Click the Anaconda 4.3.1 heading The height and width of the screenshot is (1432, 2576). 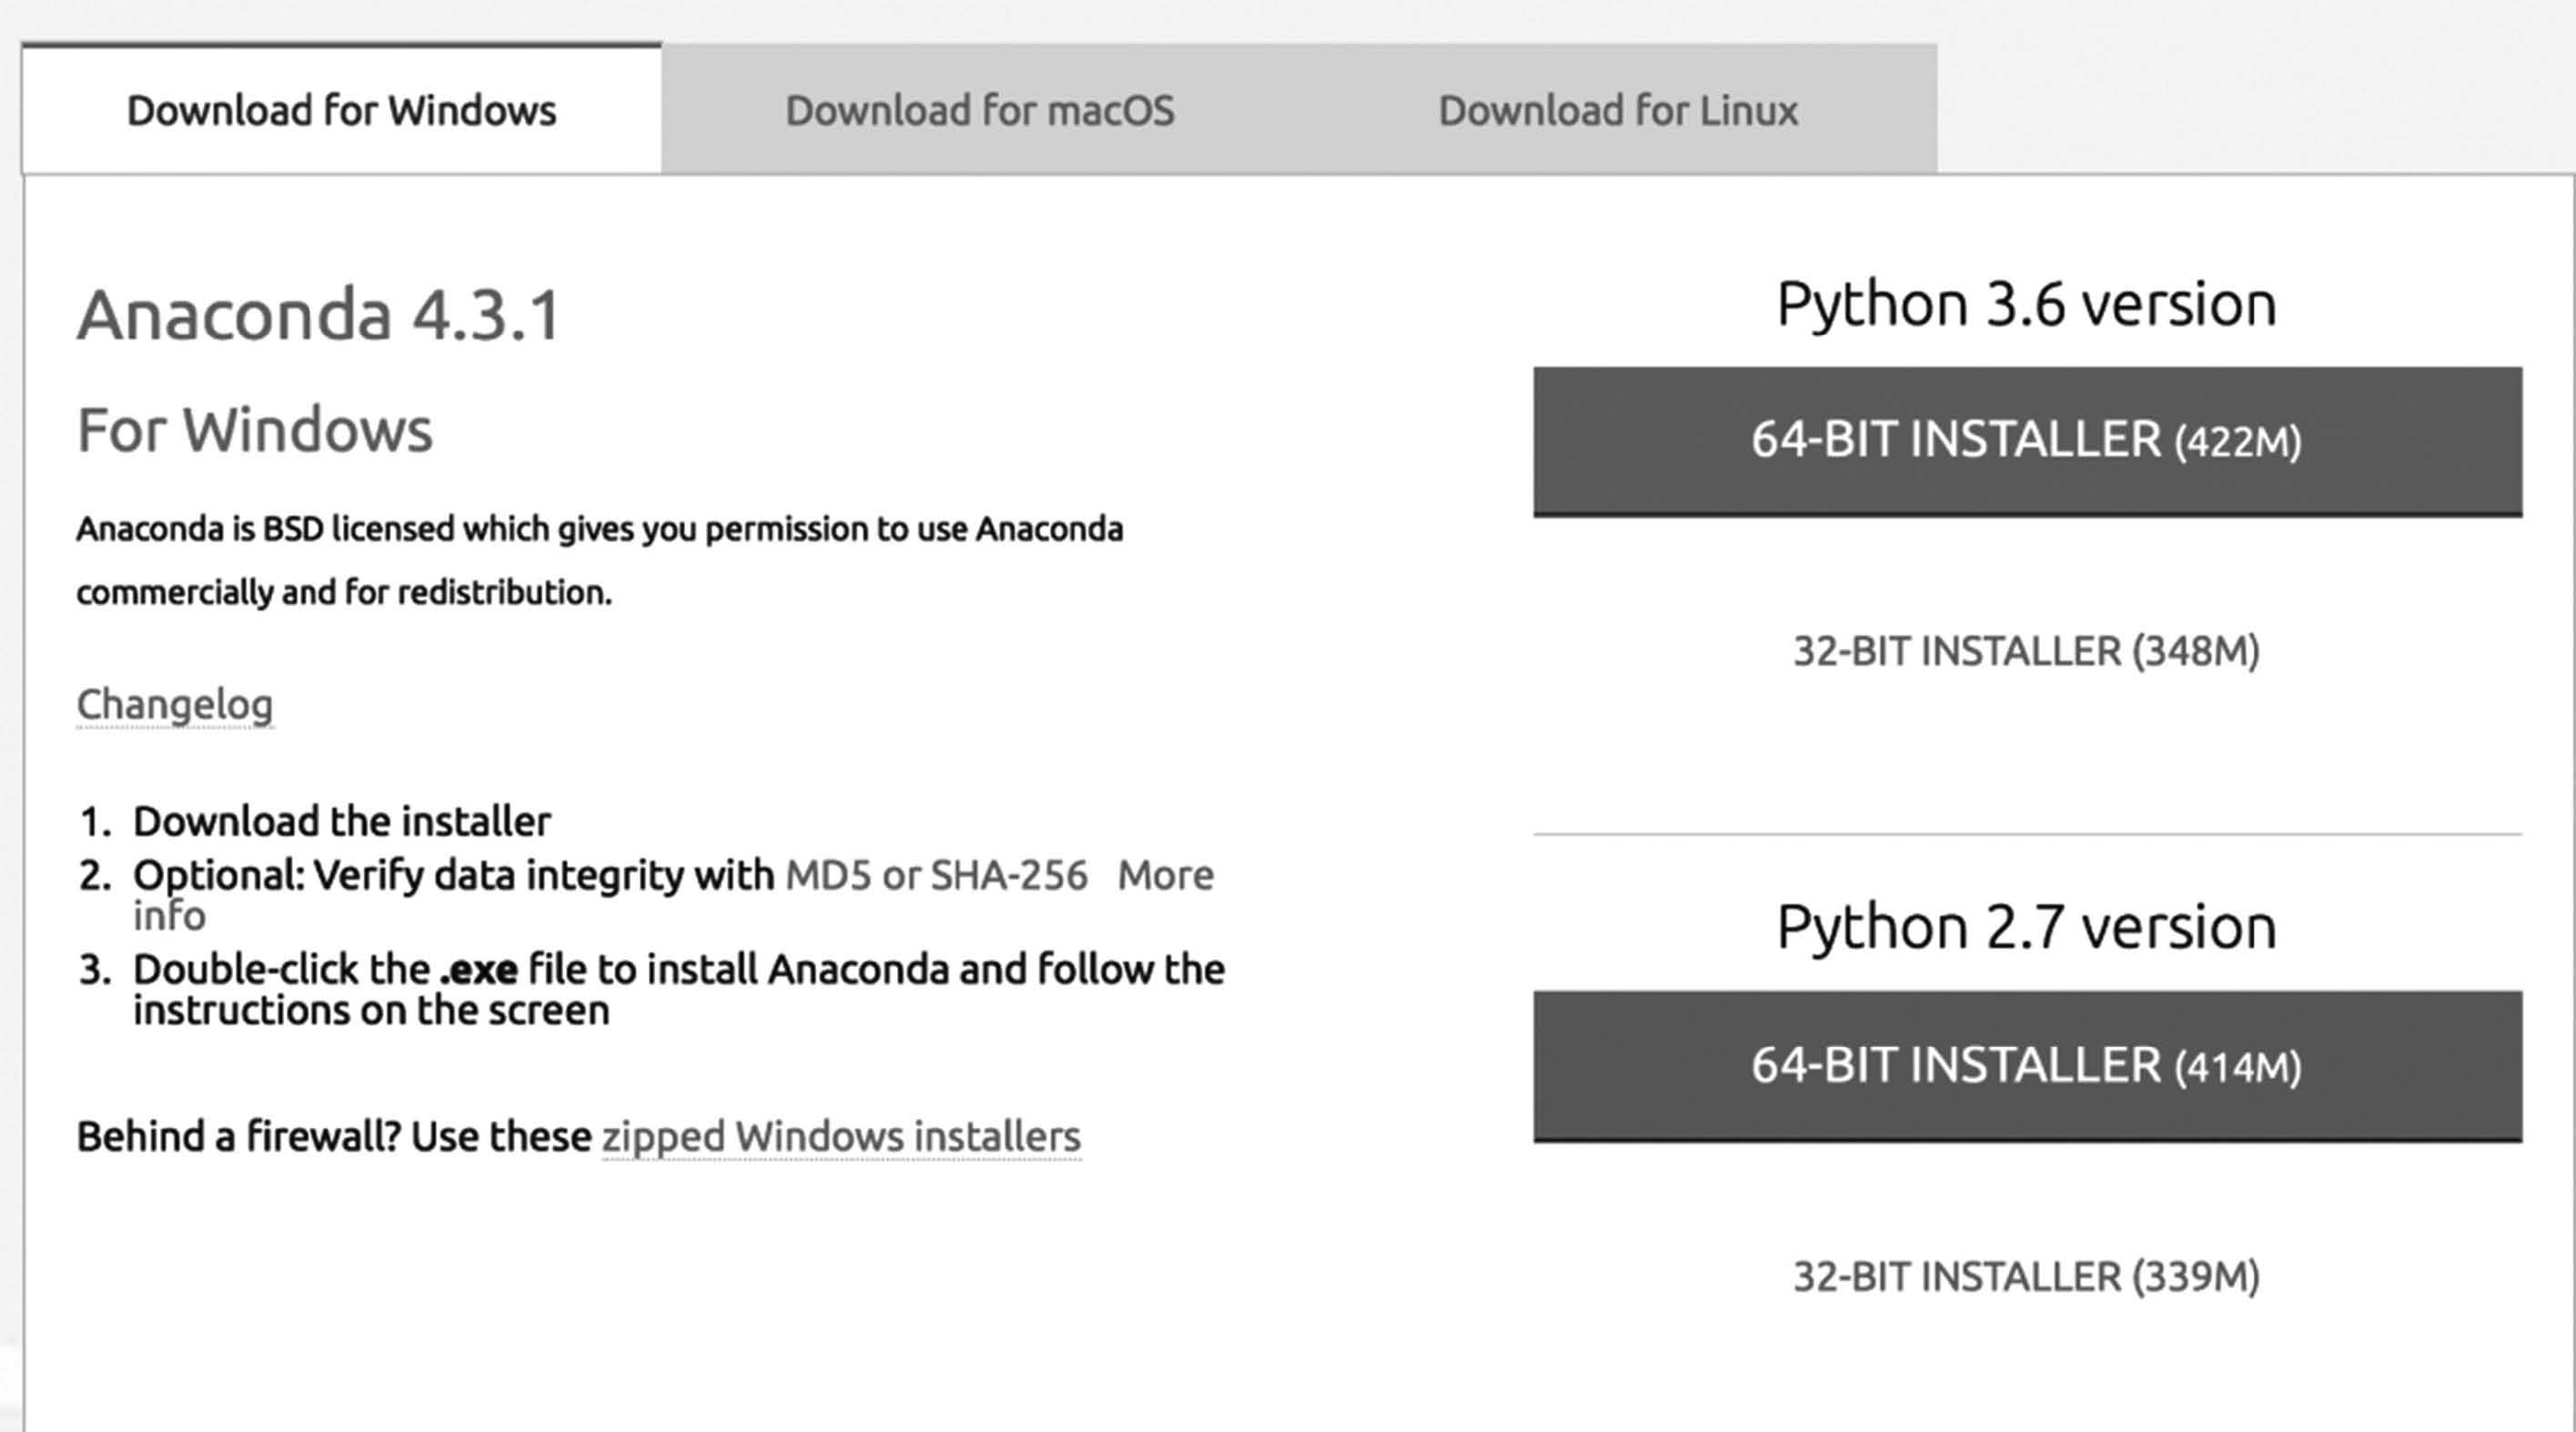tap(319, 315)
